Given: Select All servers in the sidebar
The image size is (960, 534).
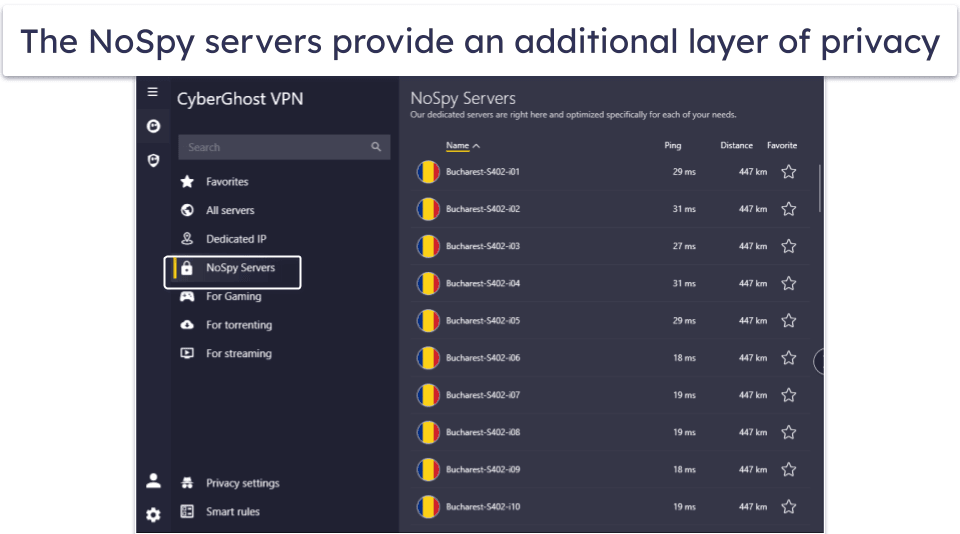Looking at the screenshot, I should [x=230, y=211].
